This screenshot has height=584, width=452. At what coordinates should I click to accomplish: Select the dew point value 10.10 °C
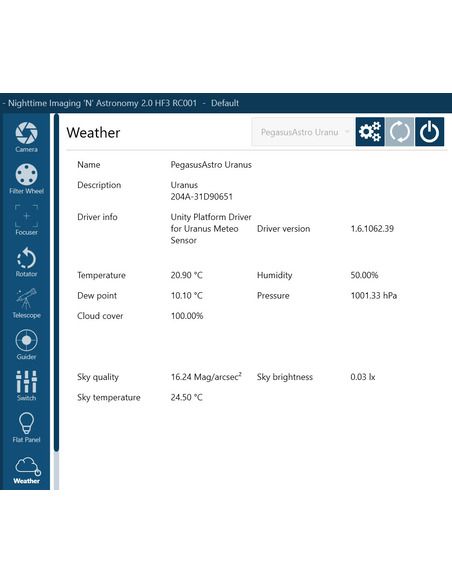pos(187,296)
